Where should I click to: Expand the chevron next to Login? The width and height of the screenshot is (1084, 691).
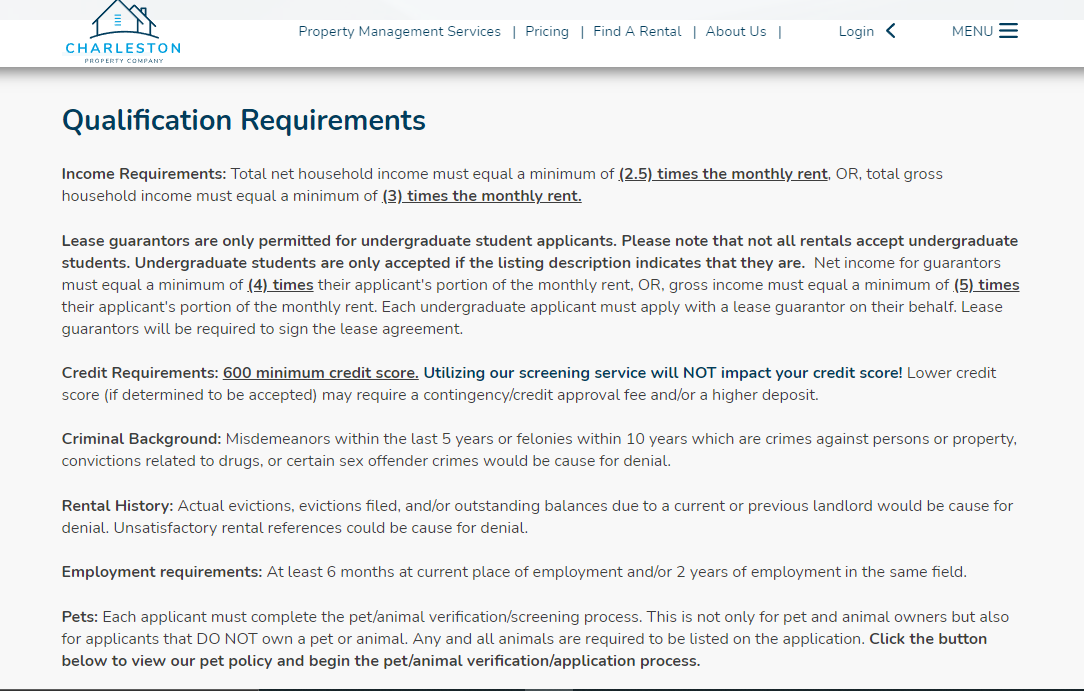(x=890, y=31)
